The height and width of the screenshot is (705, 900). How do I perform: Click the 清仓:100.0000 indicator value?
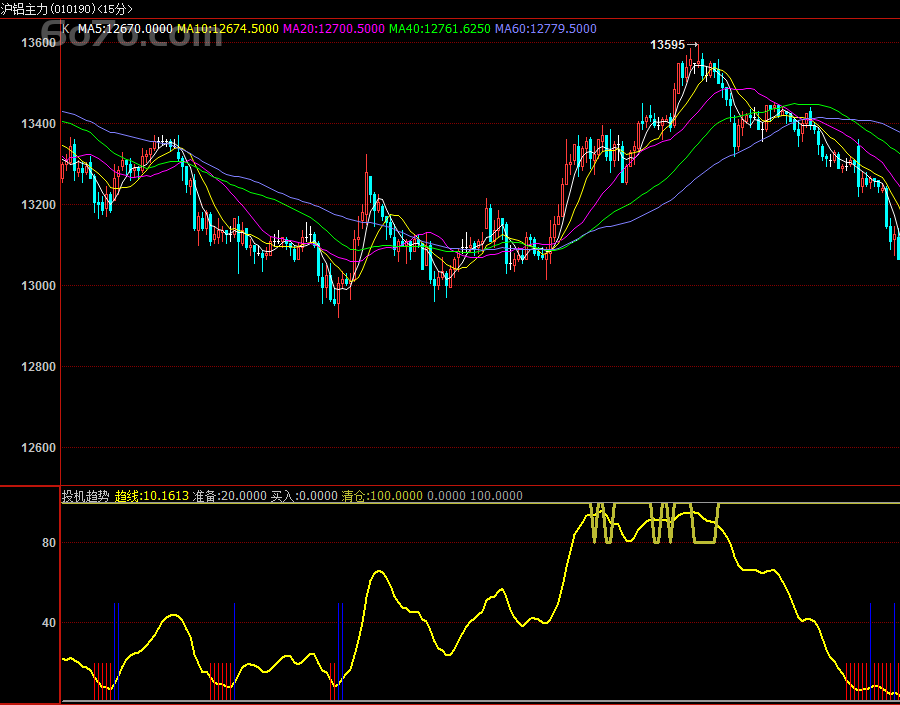(x=382, y=496)
